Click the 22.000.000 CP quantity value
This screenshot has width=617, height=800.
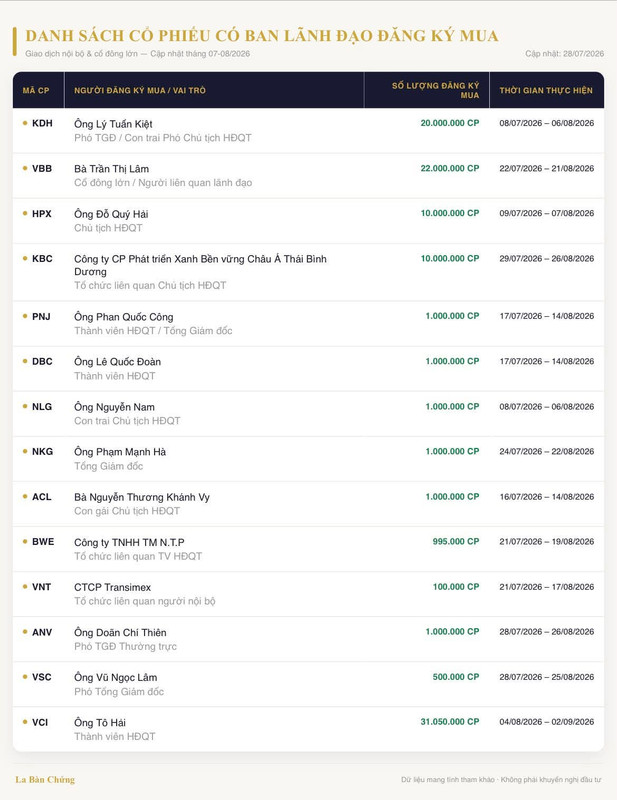(450, 168)
